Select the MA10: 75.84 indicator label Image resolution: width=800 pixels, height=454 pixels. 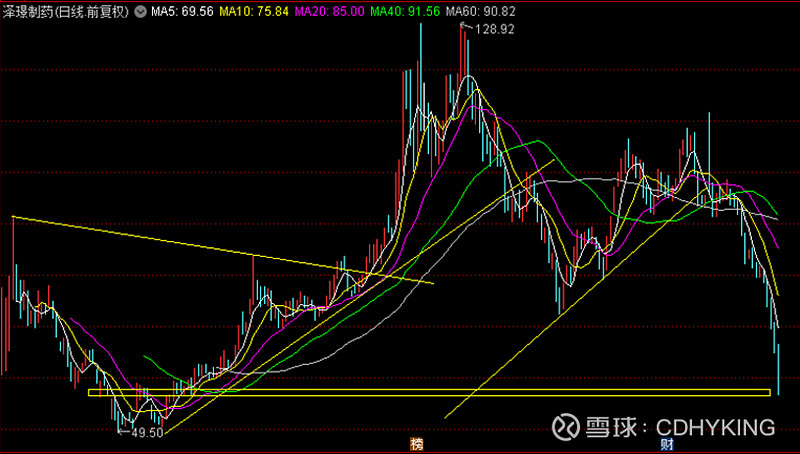(254, 12)
